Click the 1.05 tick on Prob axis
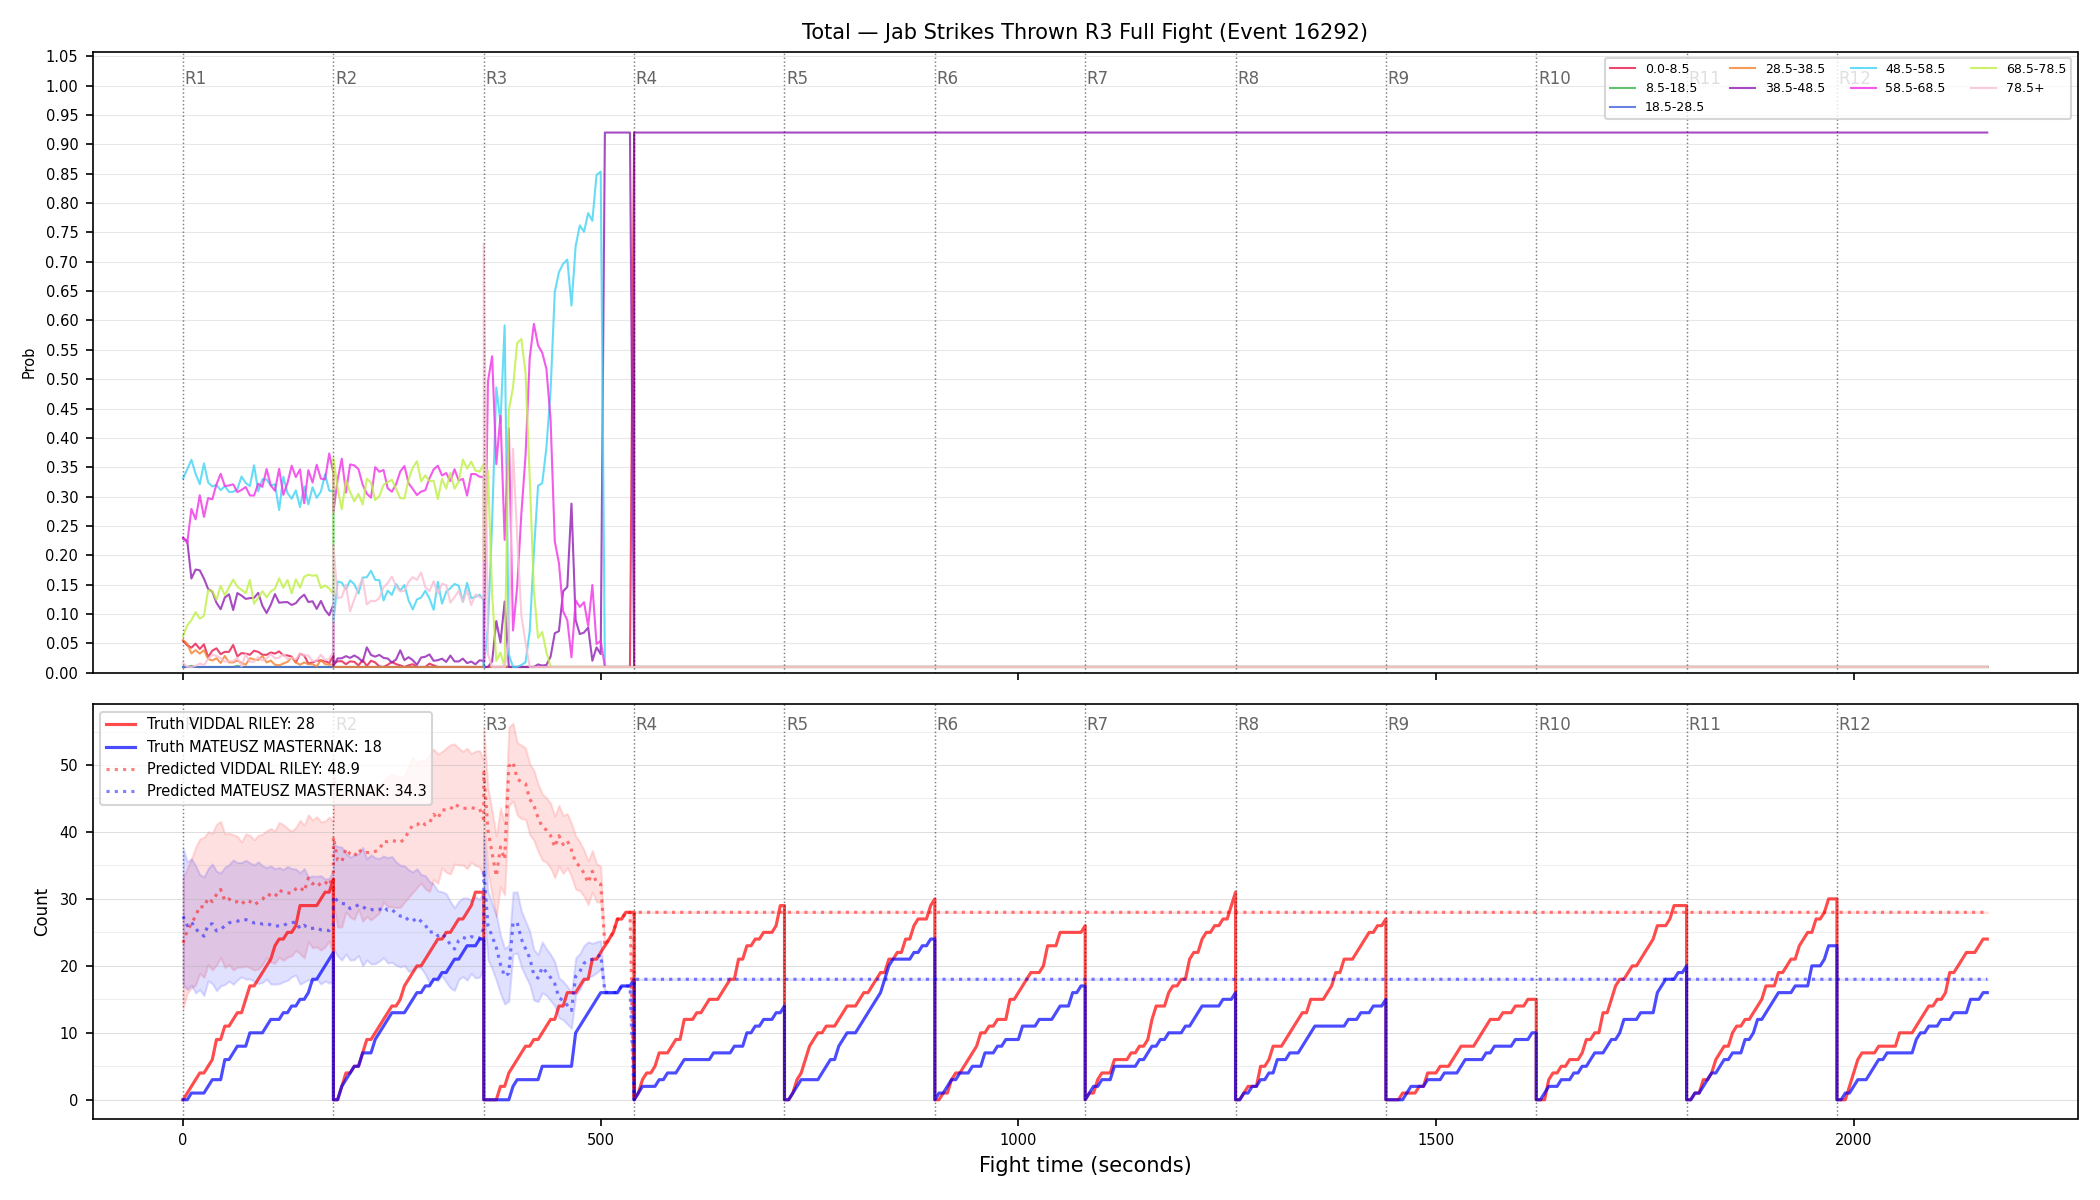This screenshot has width=2100, height=1200. click(62, 56)
